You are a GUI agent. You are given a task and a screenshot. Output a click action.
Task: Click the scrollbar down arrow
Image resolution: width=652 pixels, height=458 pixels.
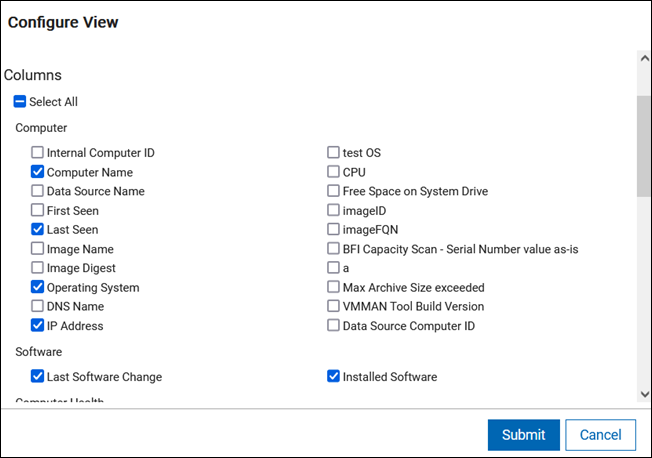[644, 394]
